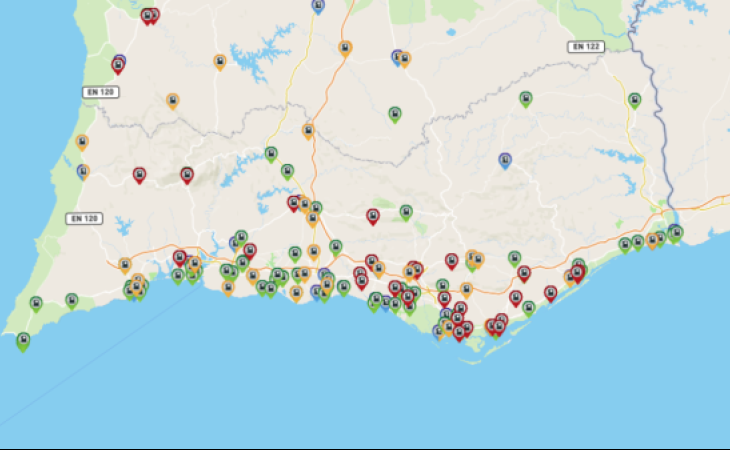Click the southern EN 120 road label

[x=84, y=218]
